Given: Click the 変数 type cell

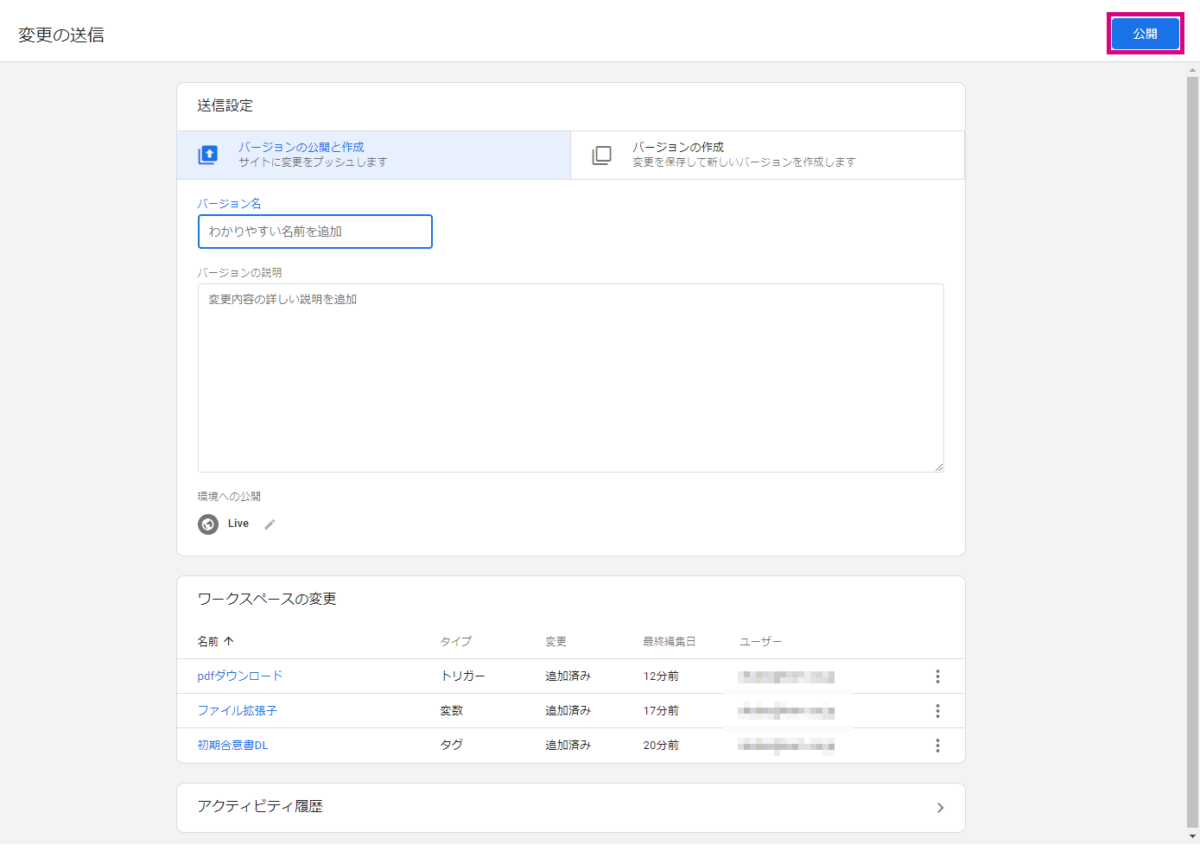Looking at the screenshot, I should click(452, 711).
